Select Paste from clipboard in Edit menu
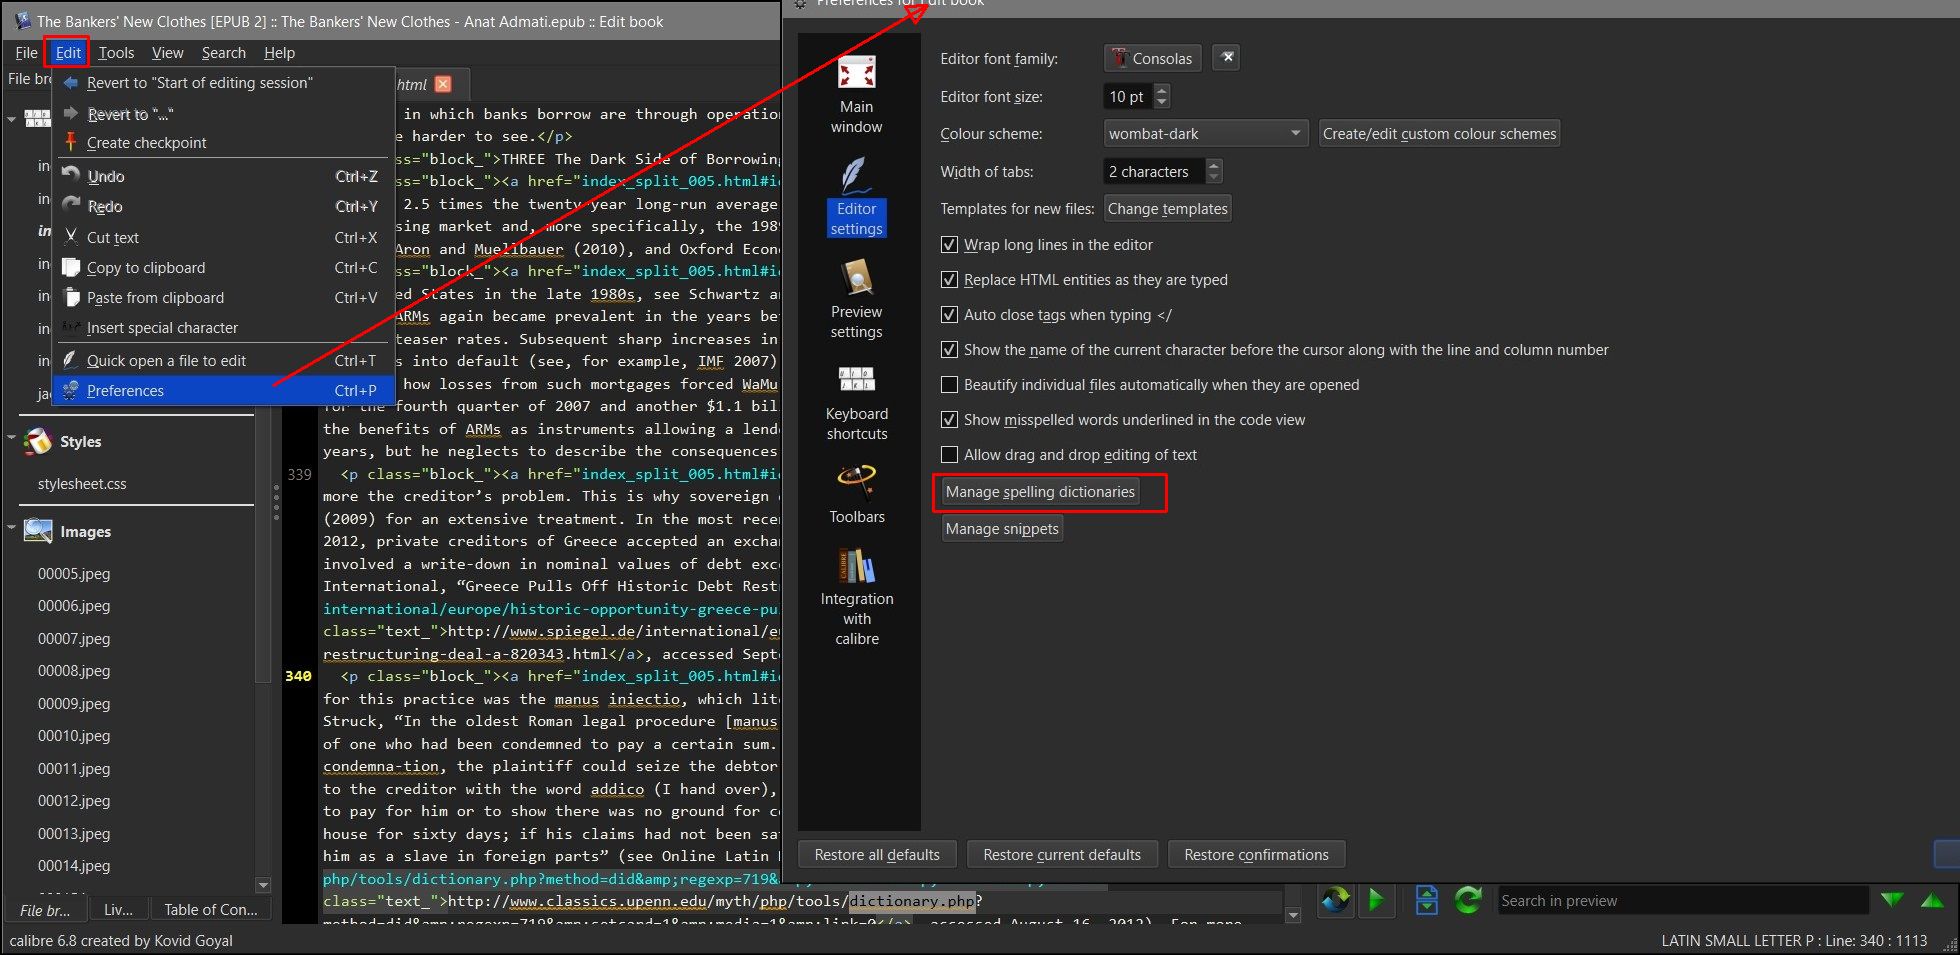Viewport: 1960px width, 955px height. pos(224,298)
